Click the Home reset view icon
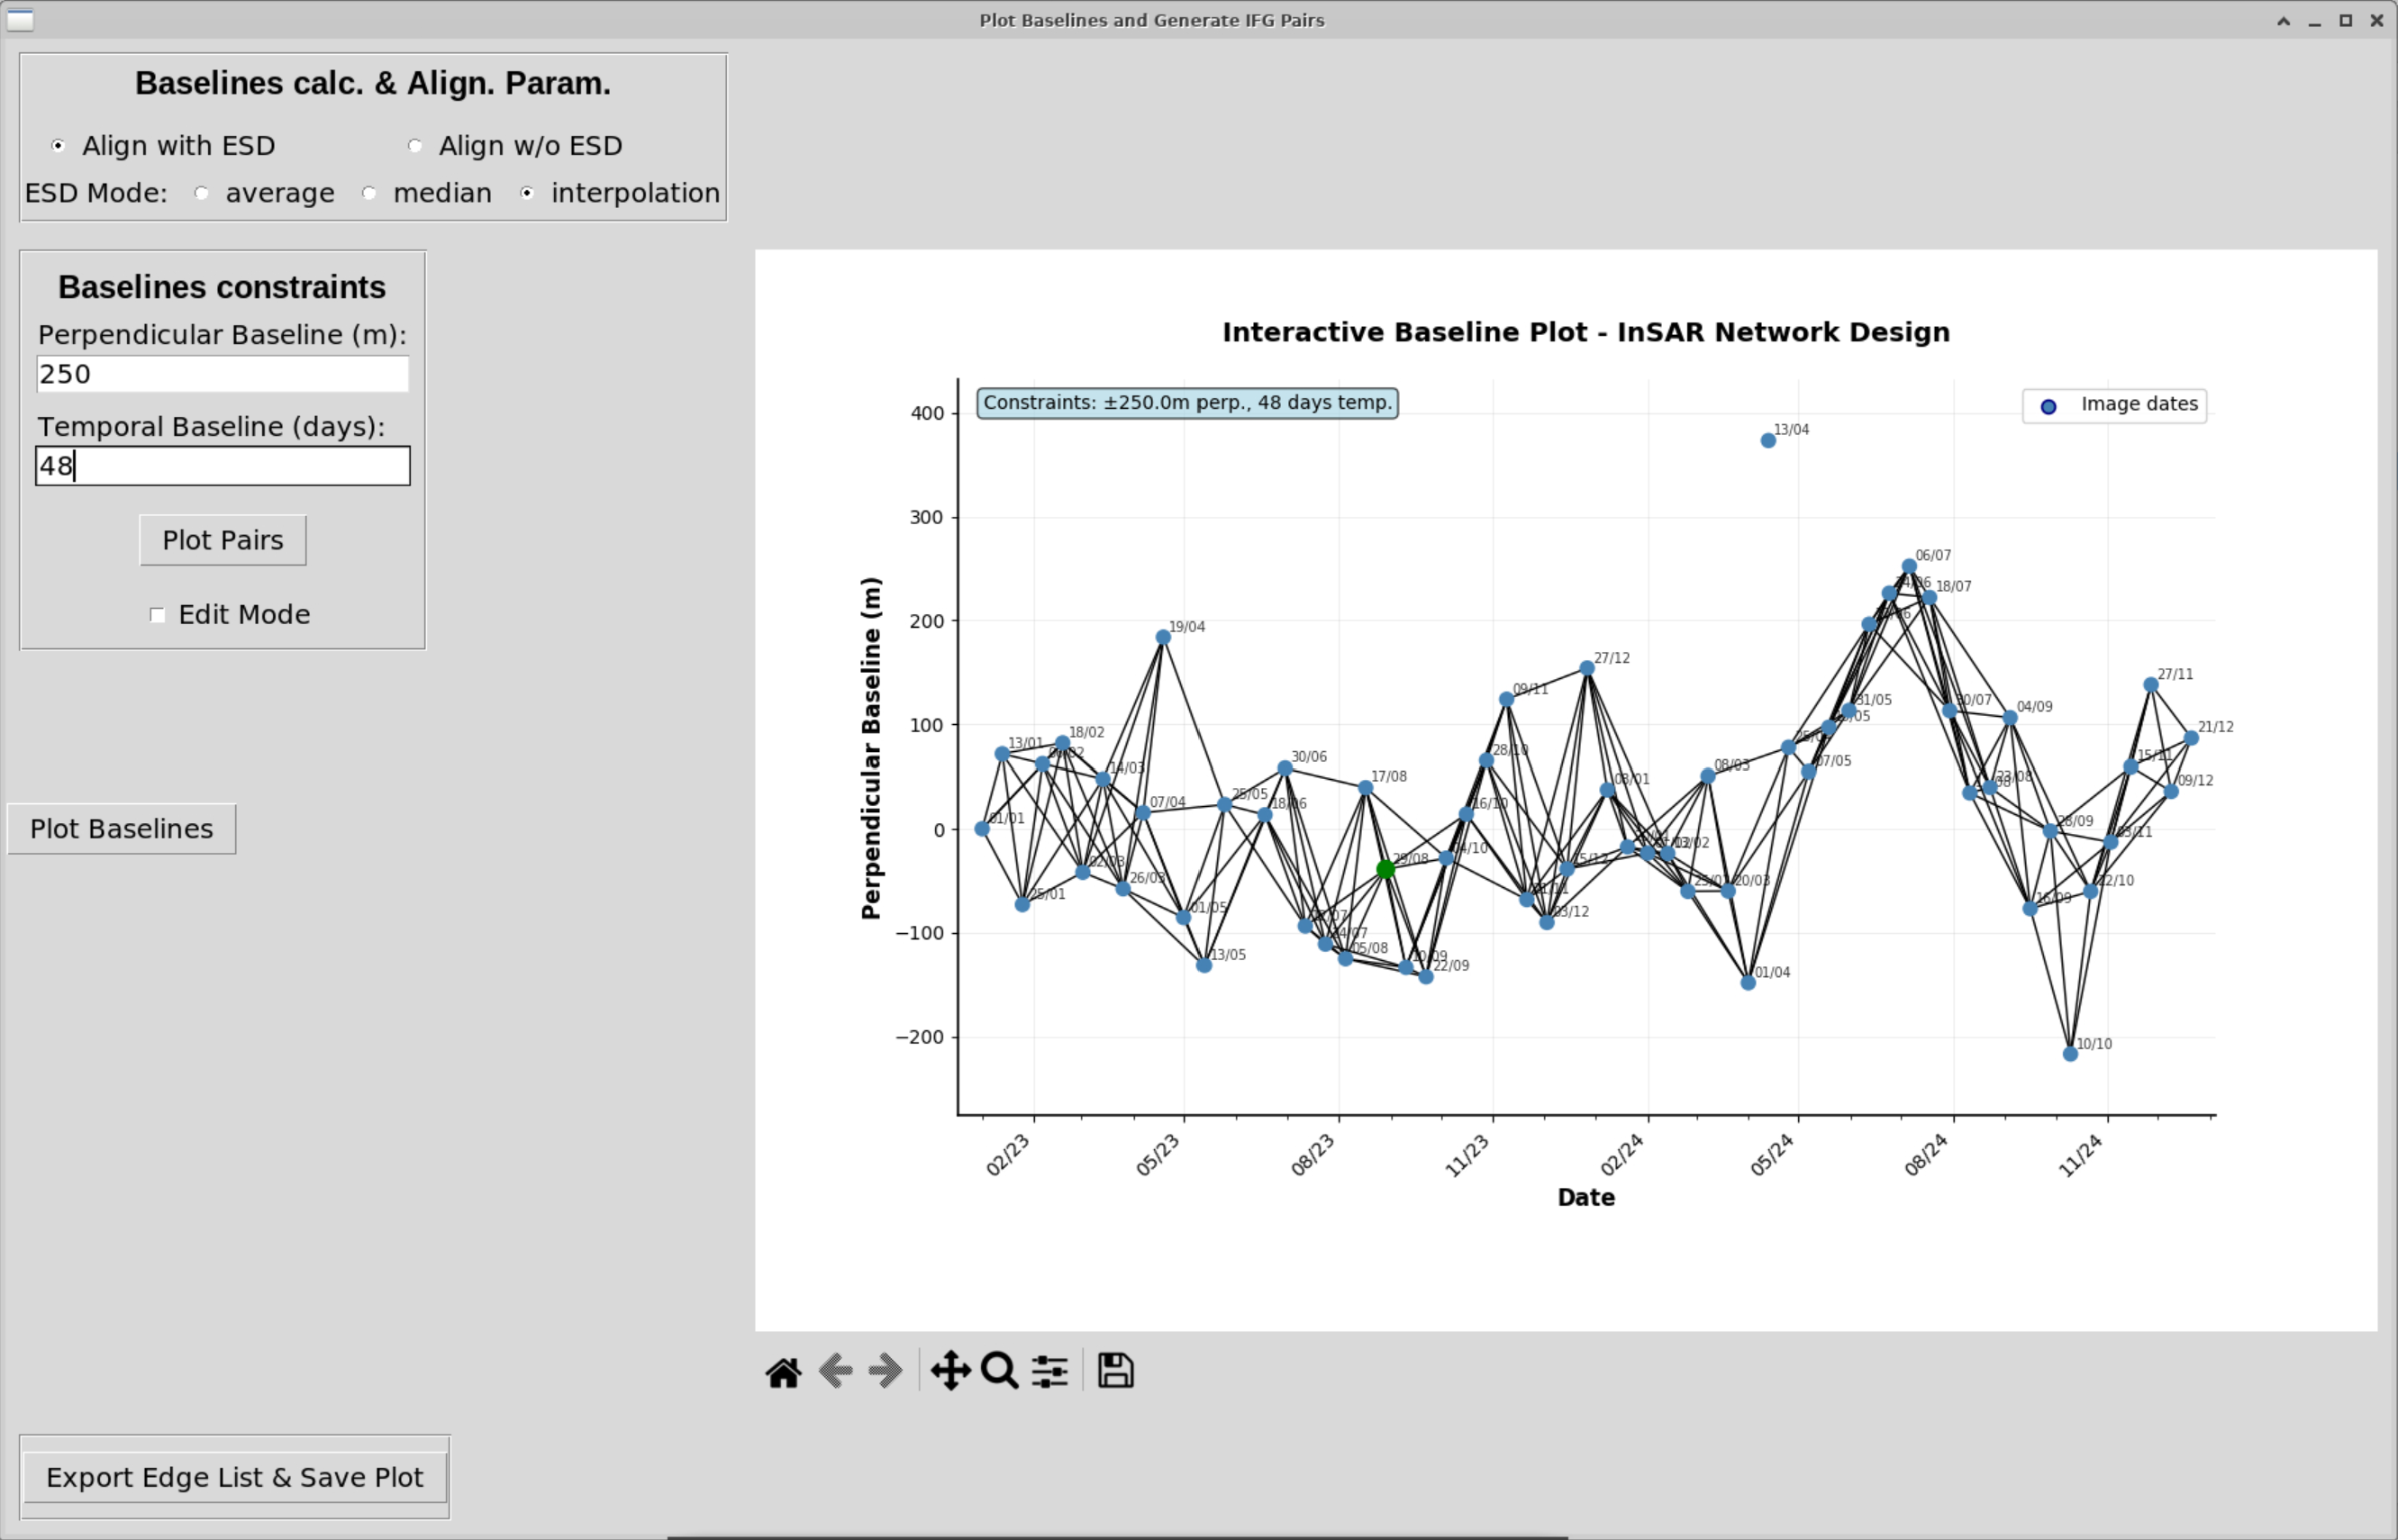 coord(783,1371)
